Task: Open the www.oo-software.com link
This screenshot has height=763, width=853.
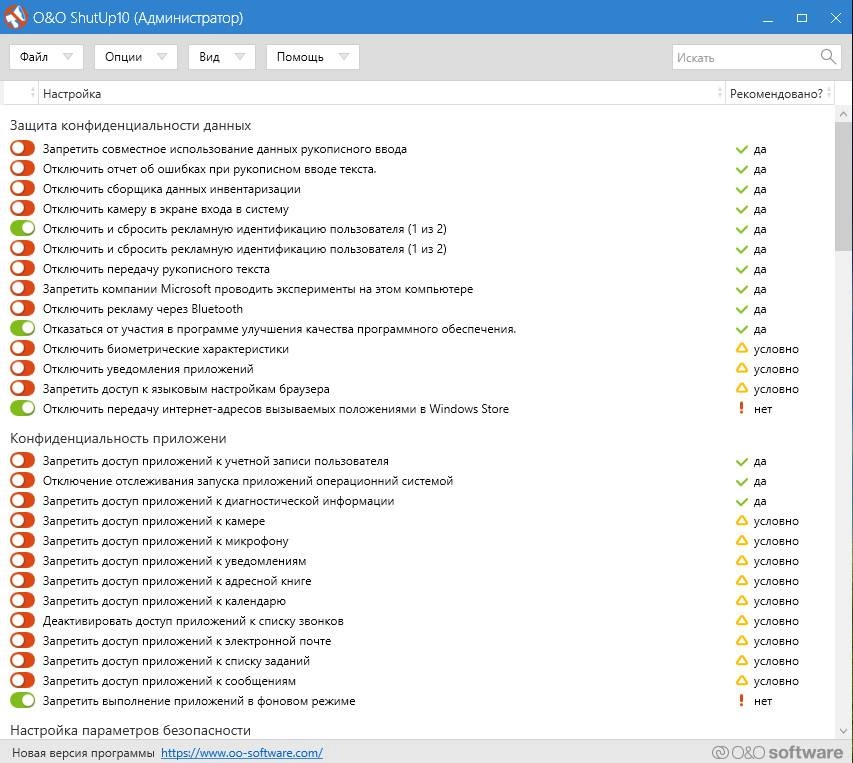Action: (242, 753)
